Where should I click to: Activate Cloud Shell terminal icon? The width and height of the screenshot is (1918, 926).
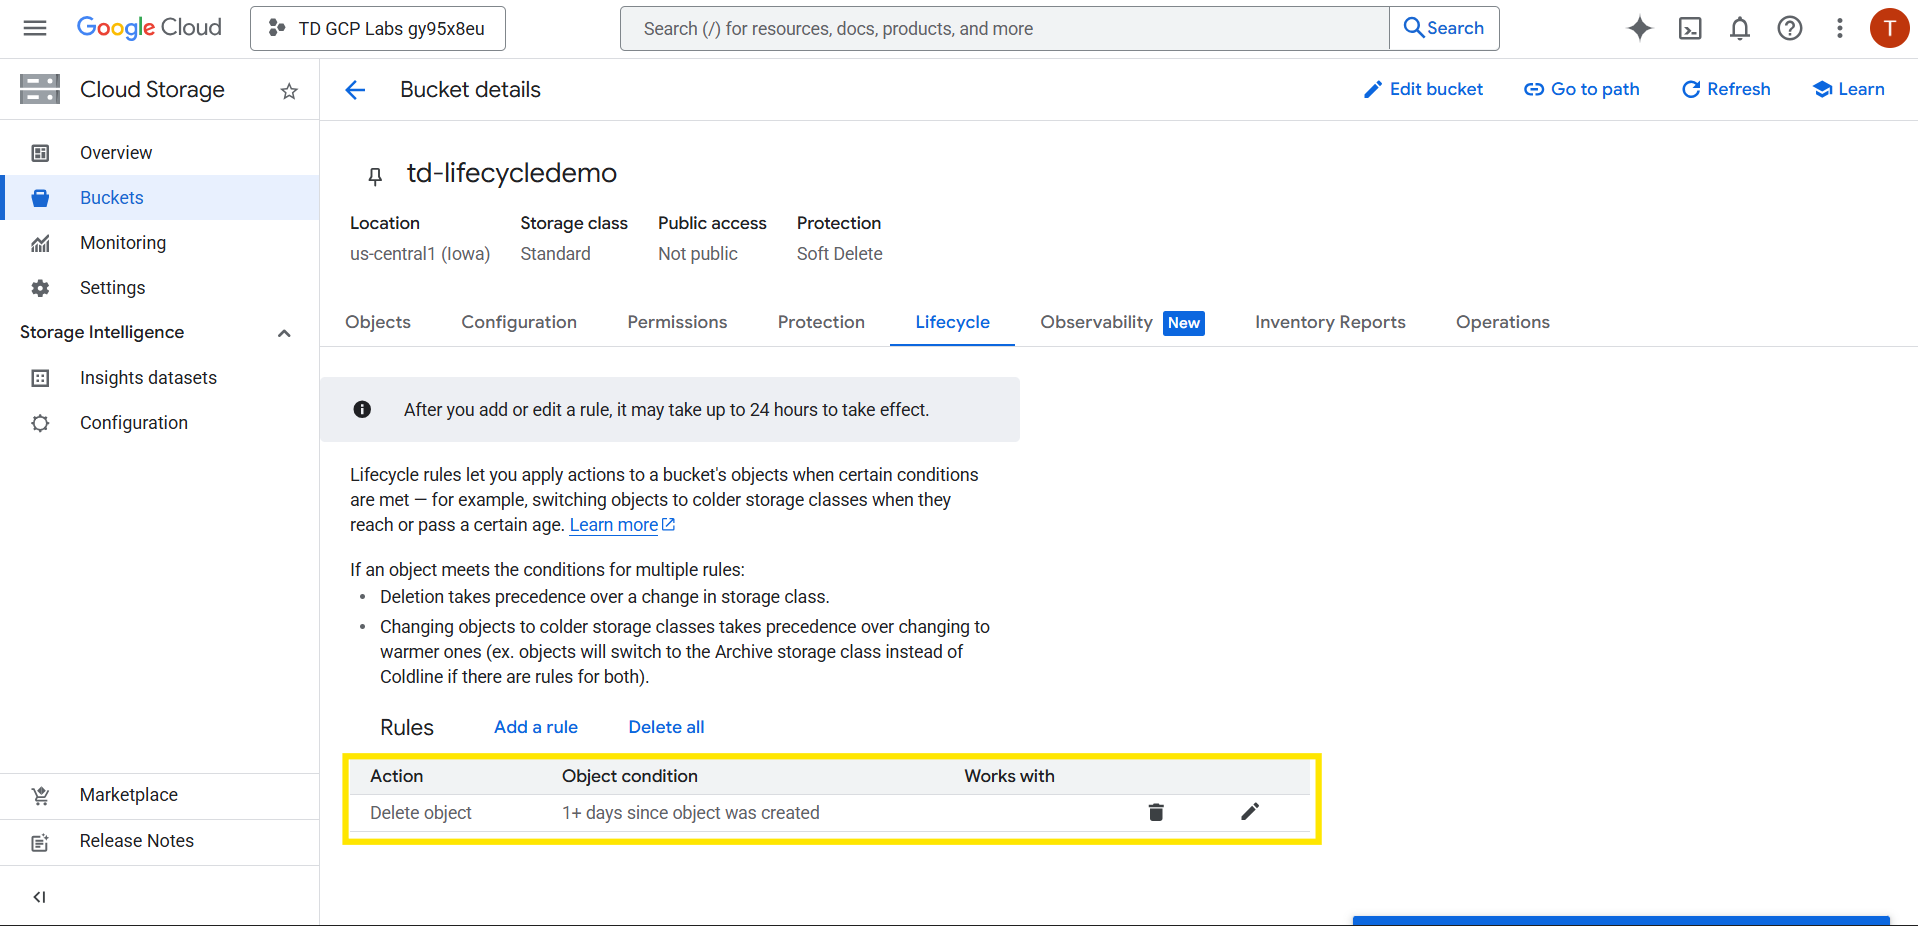(x=1690, y=28)
